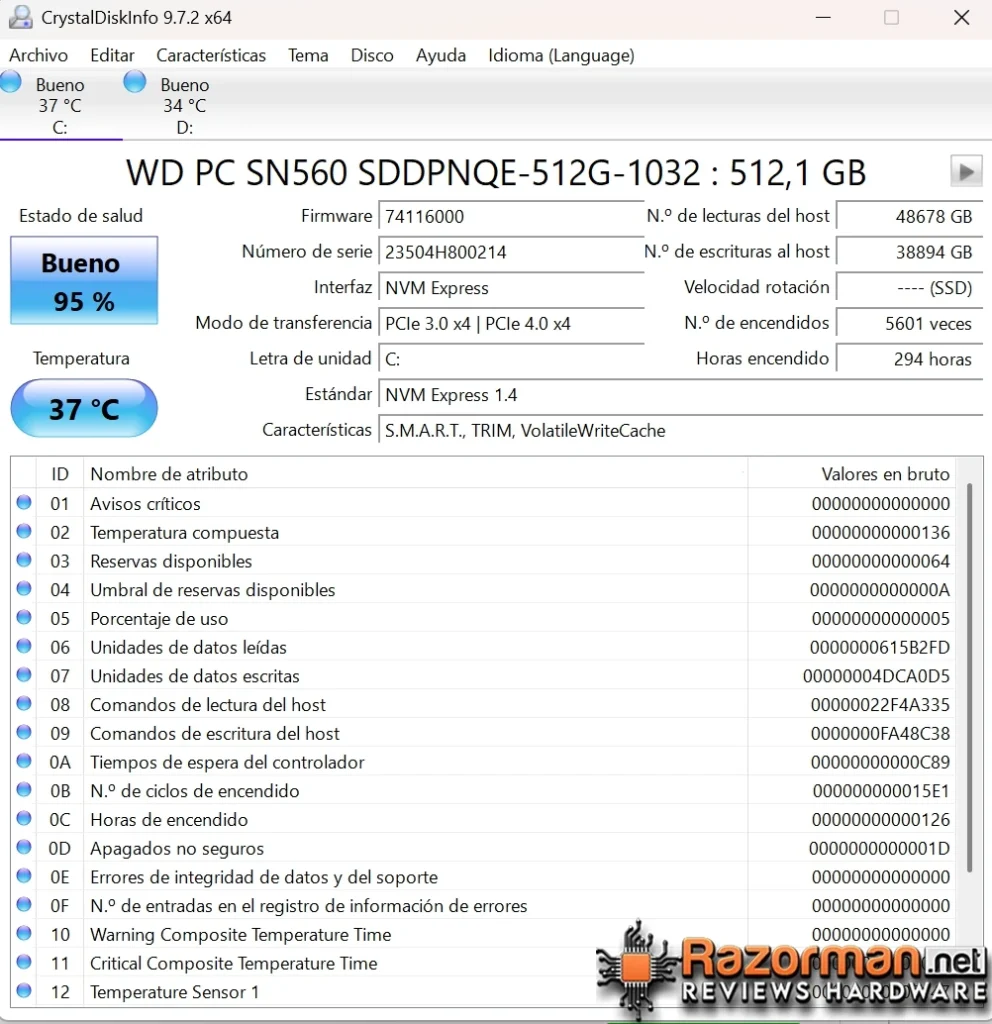This screenshot has width=992, height=1024.
Task: Open the Archivo menu
Action: click(x=39, y=56)
